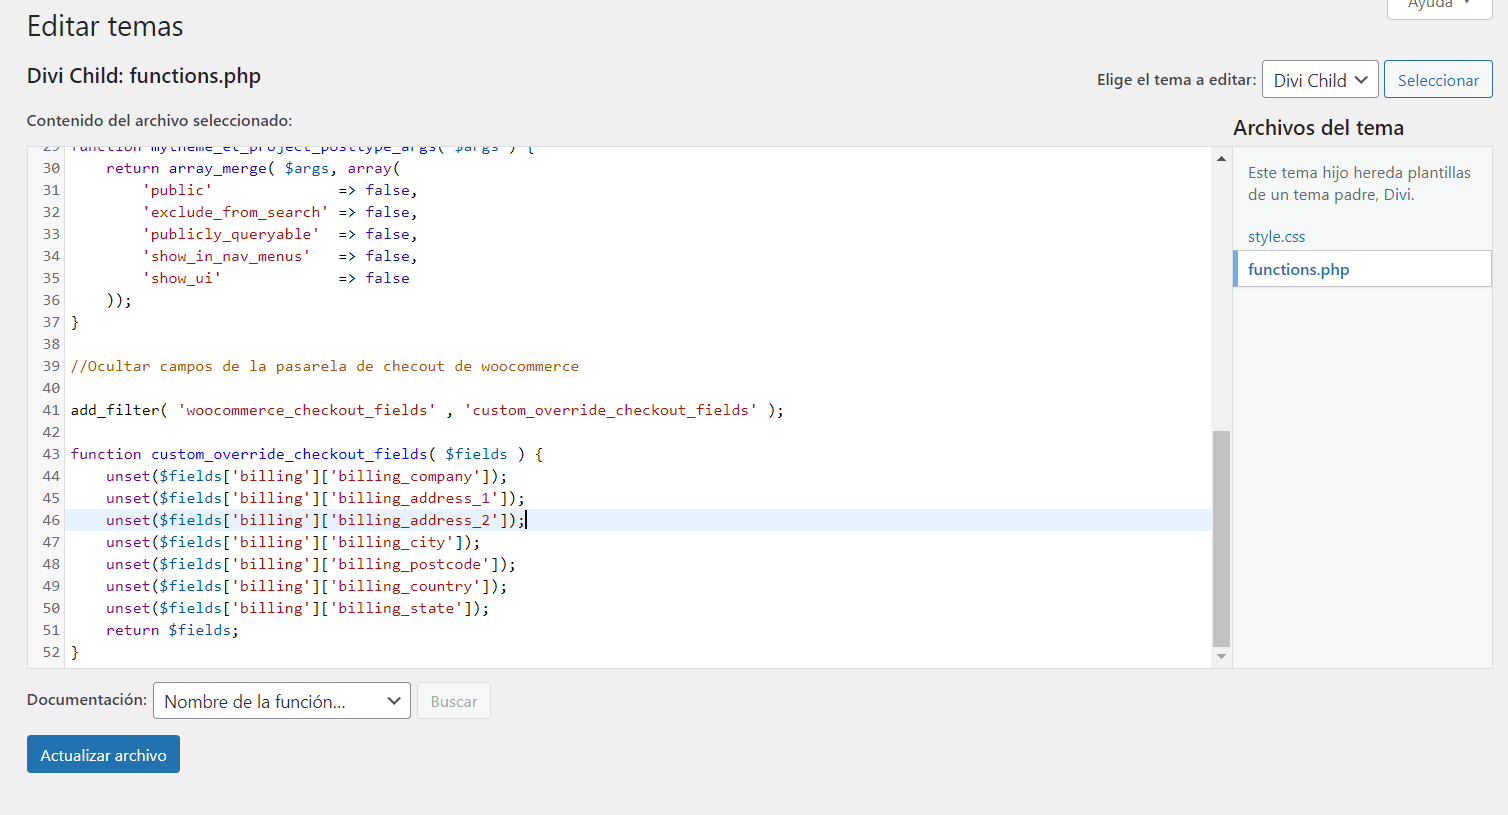This screenshot has width=1508, height=815.
Task: Select functions.php in Archivos del tema
Action: click(x=1298, y=269)
